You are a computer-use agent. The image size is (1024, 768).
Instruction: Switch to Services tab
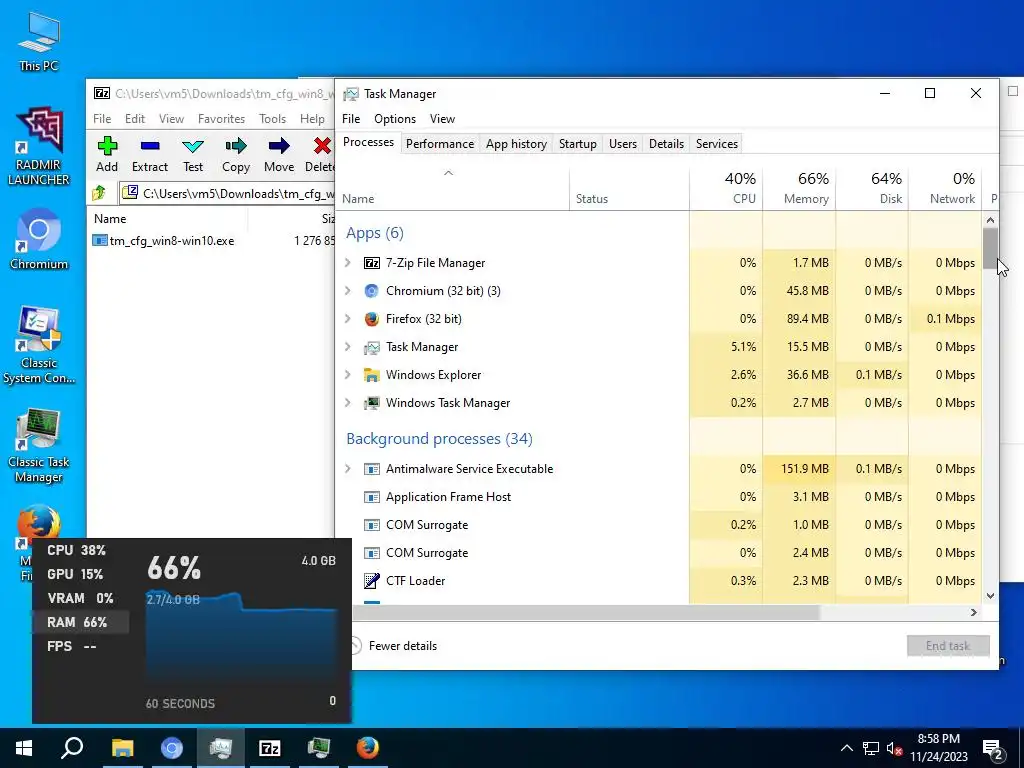click(716, 144)
